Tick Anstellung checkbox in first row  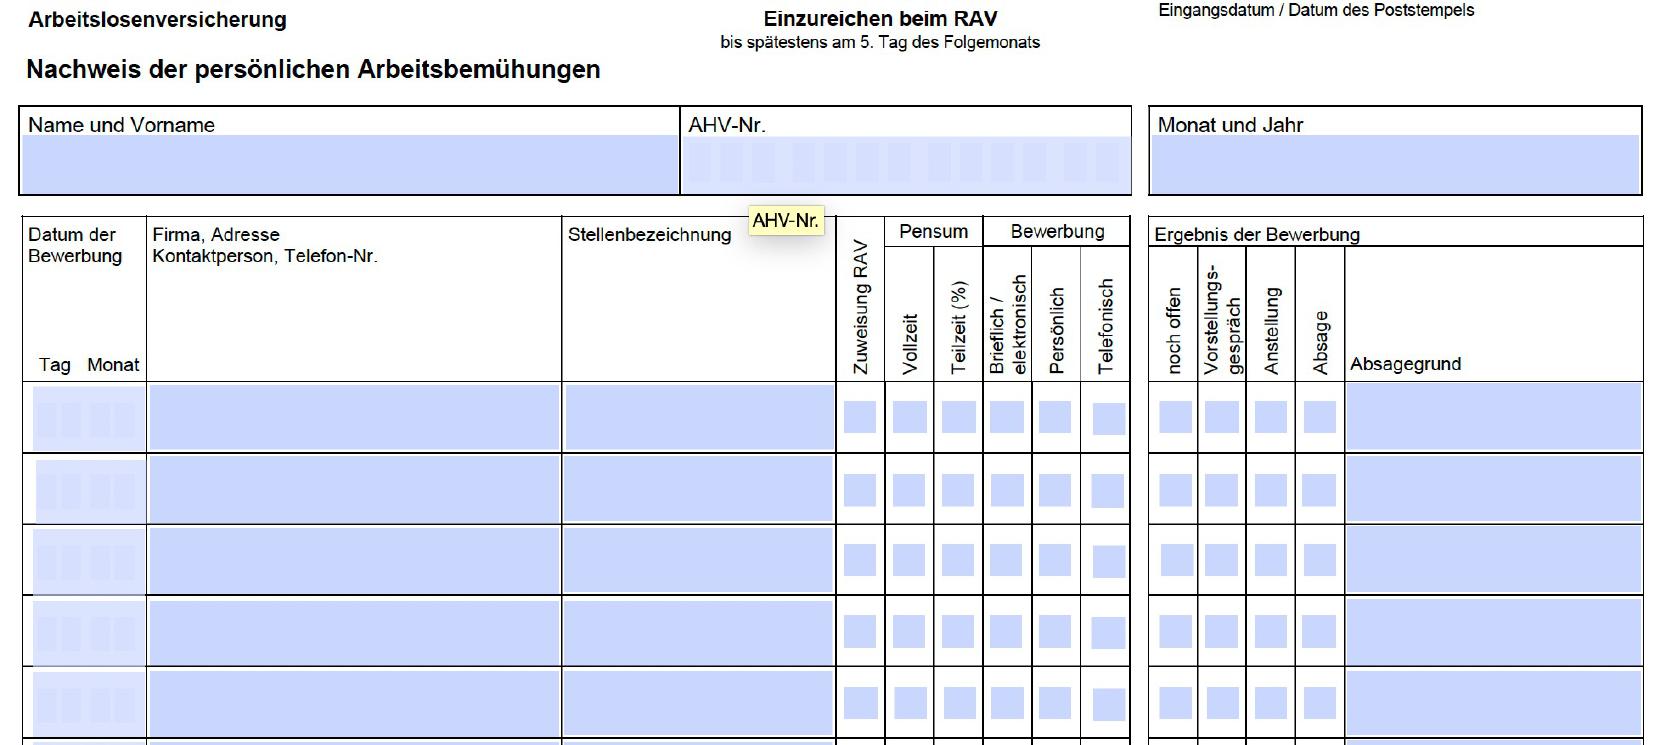tap(1271, 417)
